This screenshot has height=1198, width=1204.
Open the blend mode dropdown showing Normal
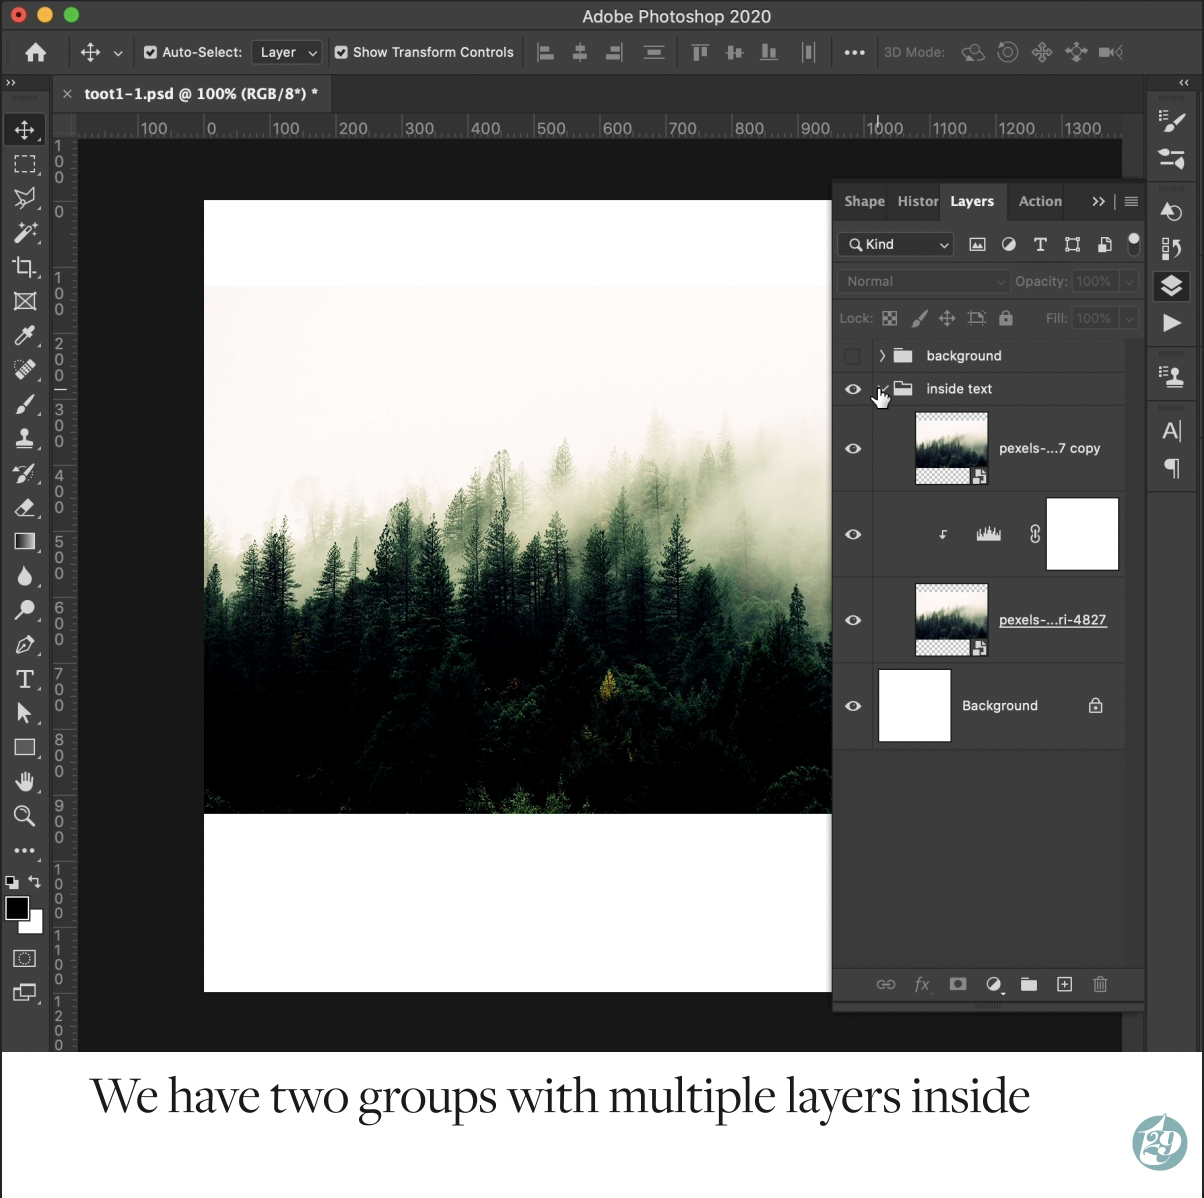pyautogui.click(x=922, y=281)
